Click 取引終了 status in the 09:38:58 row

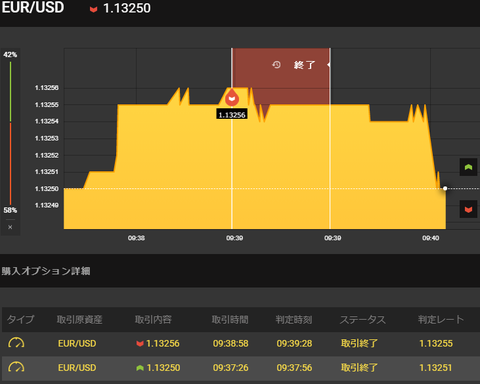(x=359, y=343)
